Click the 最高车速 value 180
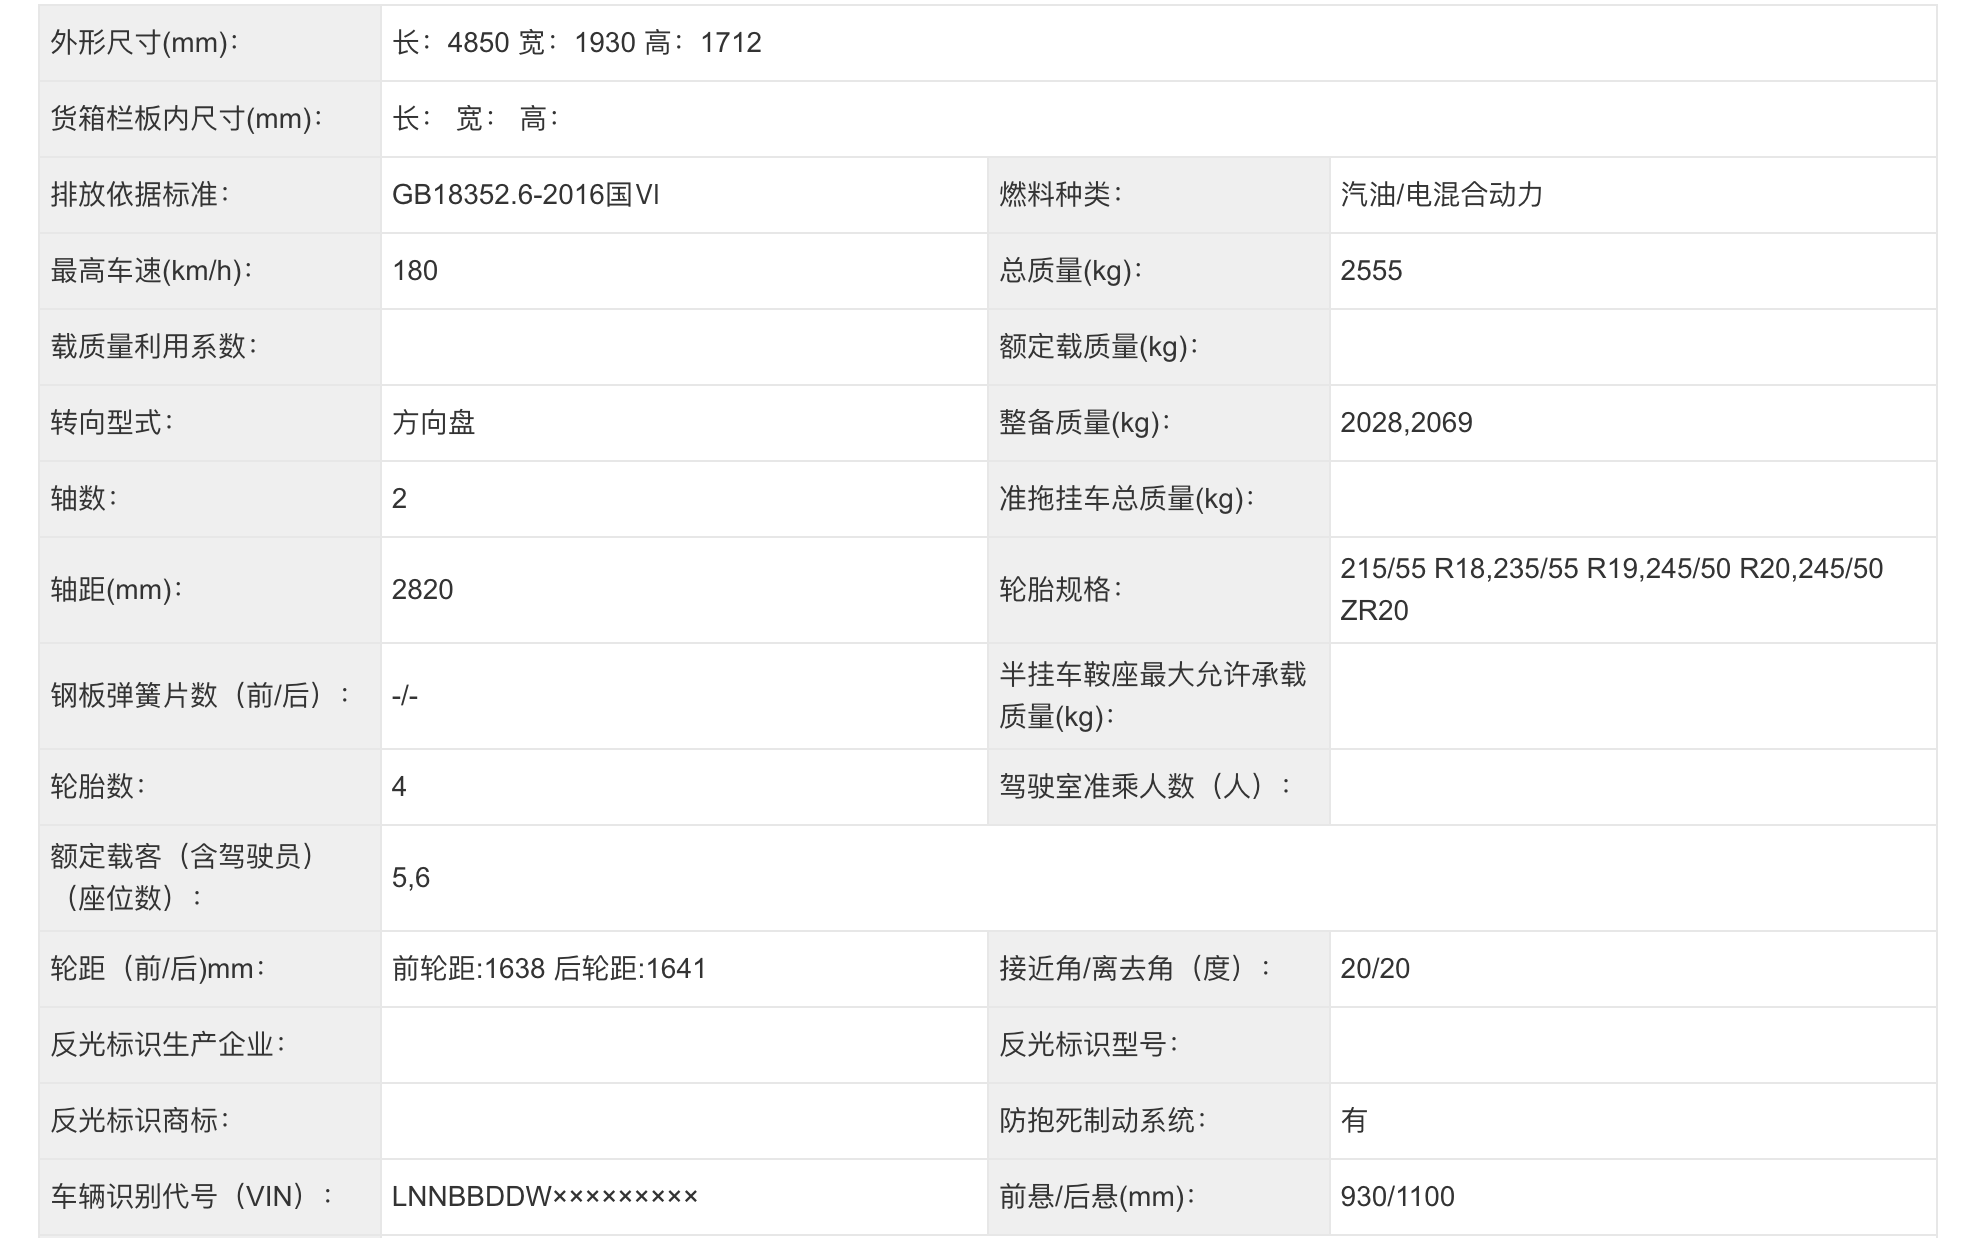 tap(415, 271)
